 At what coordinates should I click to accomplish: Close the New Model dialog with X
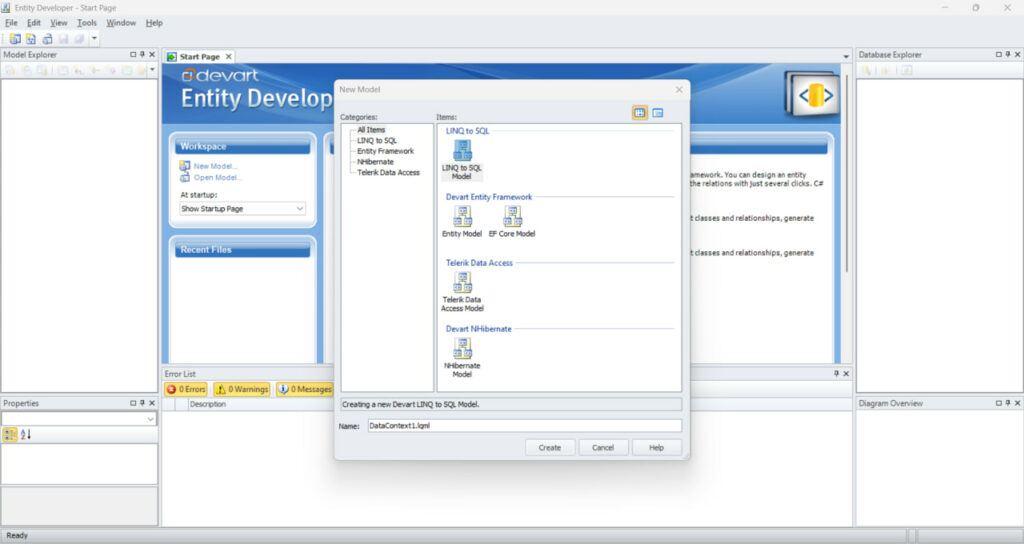pos(679,89)
